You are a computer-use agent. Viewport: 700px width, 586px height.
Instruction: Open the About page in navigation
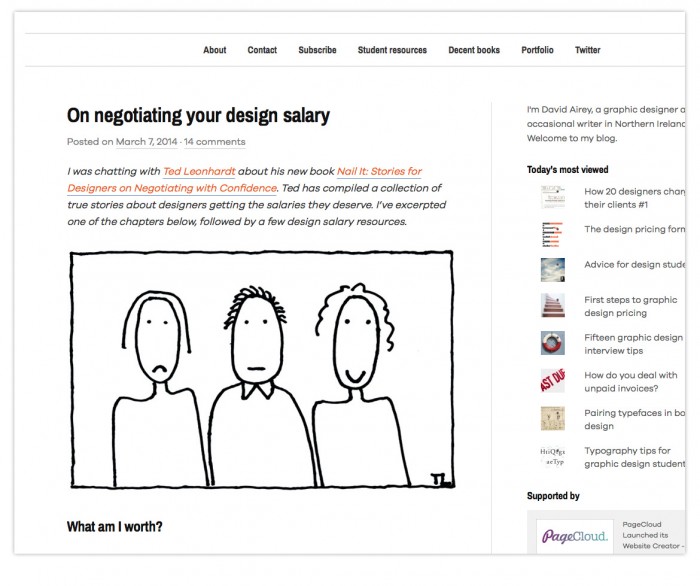point(215,50)
